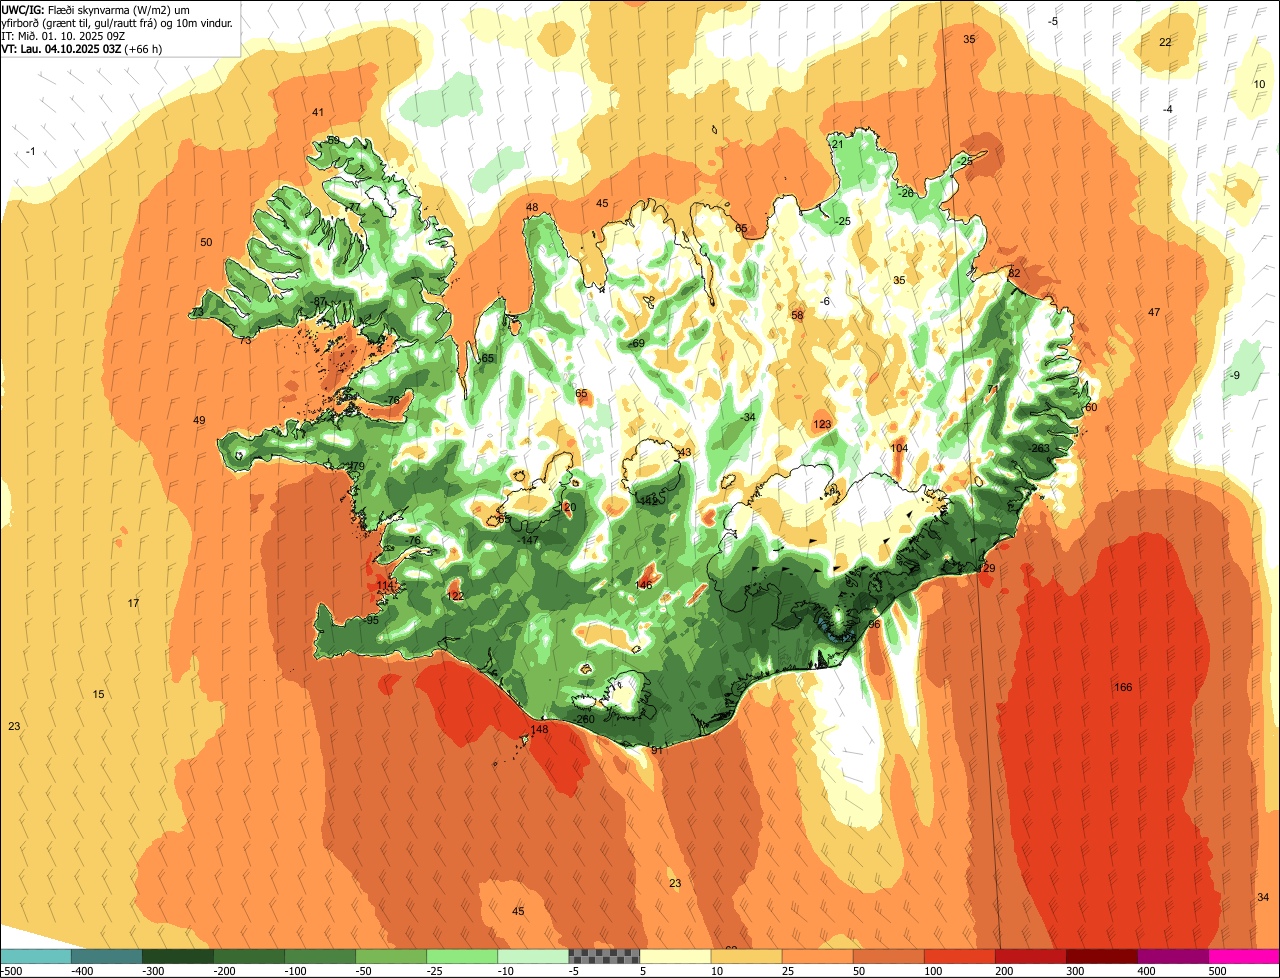This screenshot has width=1280, height=978.
Task: Click the -9 value in the eastern sea
Action: (x=1234, y=376)
